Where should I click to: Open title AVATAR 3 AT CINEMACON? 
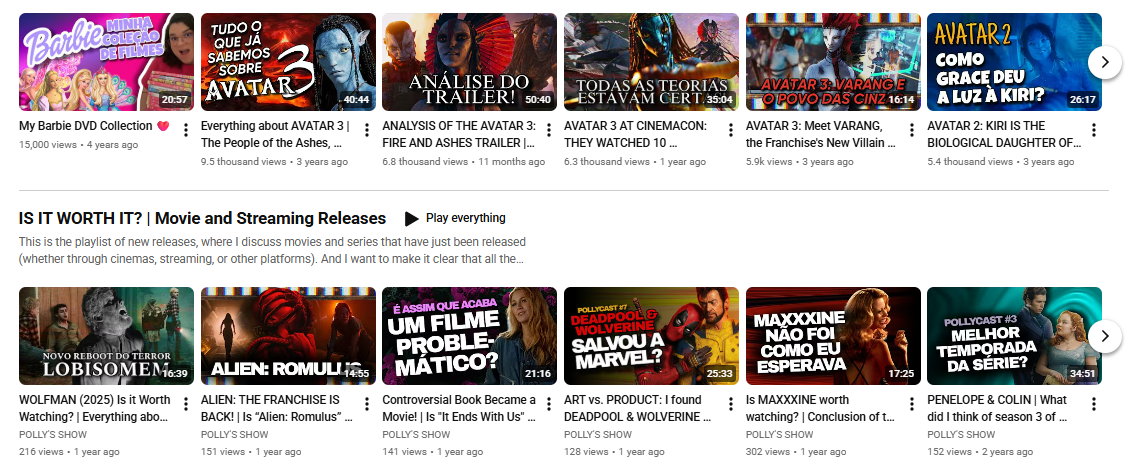[635, 134]
